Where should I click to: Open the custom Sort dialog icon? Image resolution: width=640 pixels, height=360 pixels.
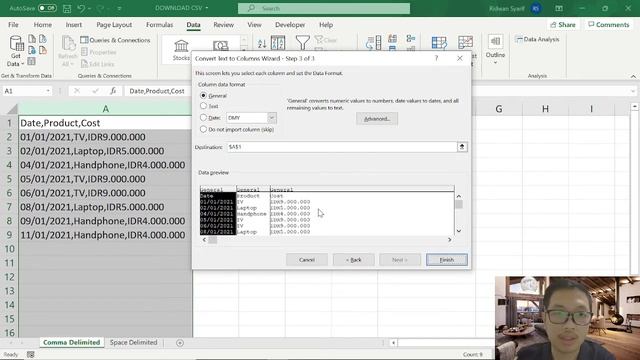(278, 43)
